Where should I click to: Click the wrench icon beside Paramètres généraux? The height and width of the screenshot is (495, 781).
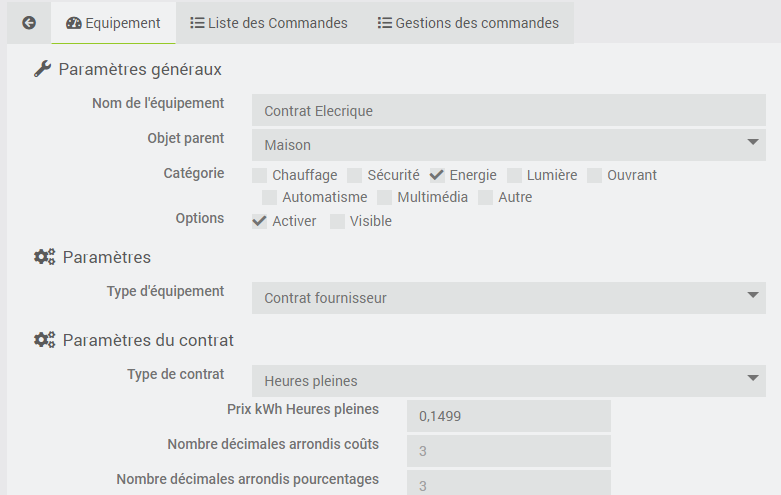[x=42, y=69]
